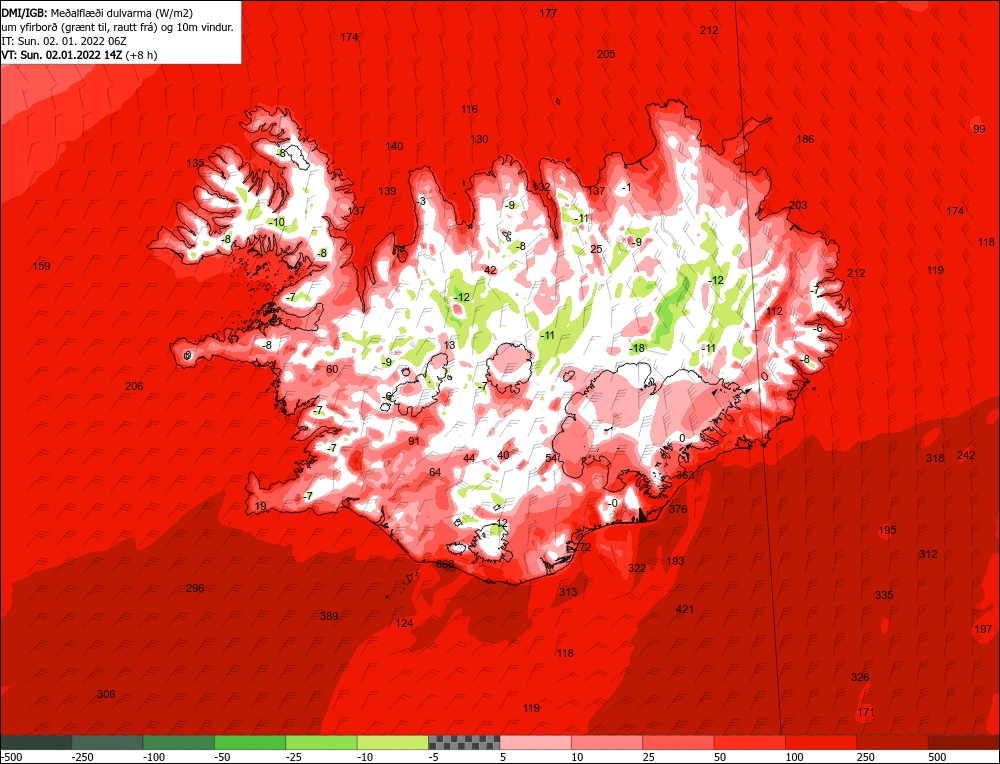Viewport: 1000px width, 764px height.
Task: Click the checkered swatch between -5 and 5
Action: click(x=464, y=742)
